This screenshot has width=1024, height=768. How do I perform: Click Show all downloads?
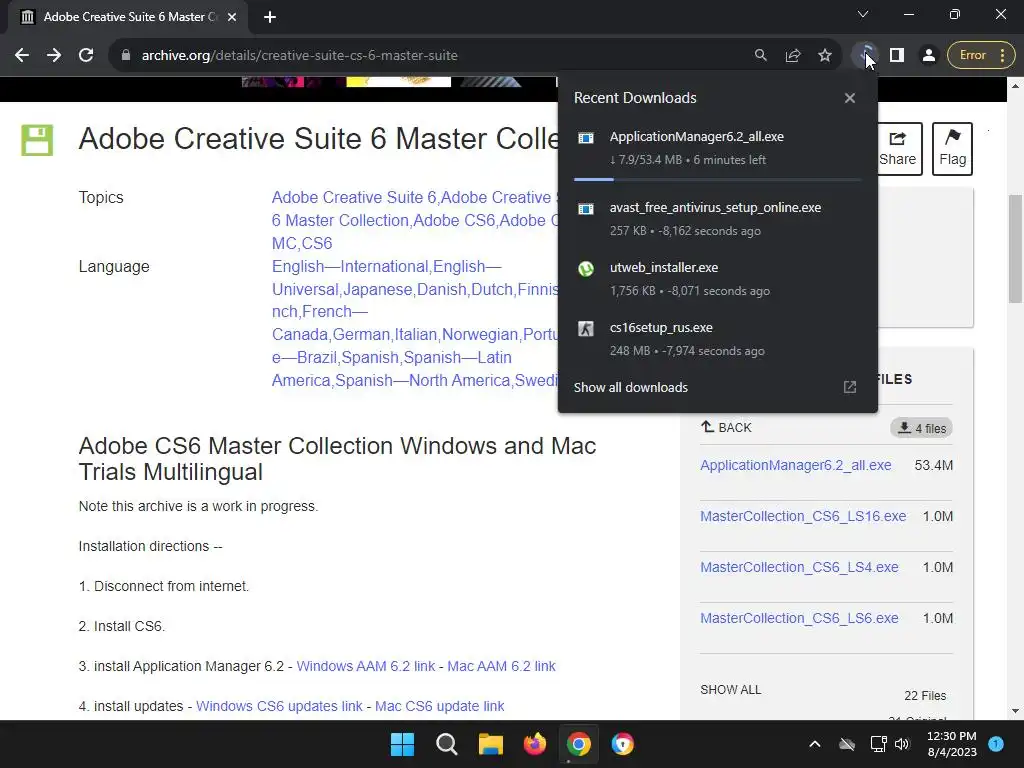630,387
